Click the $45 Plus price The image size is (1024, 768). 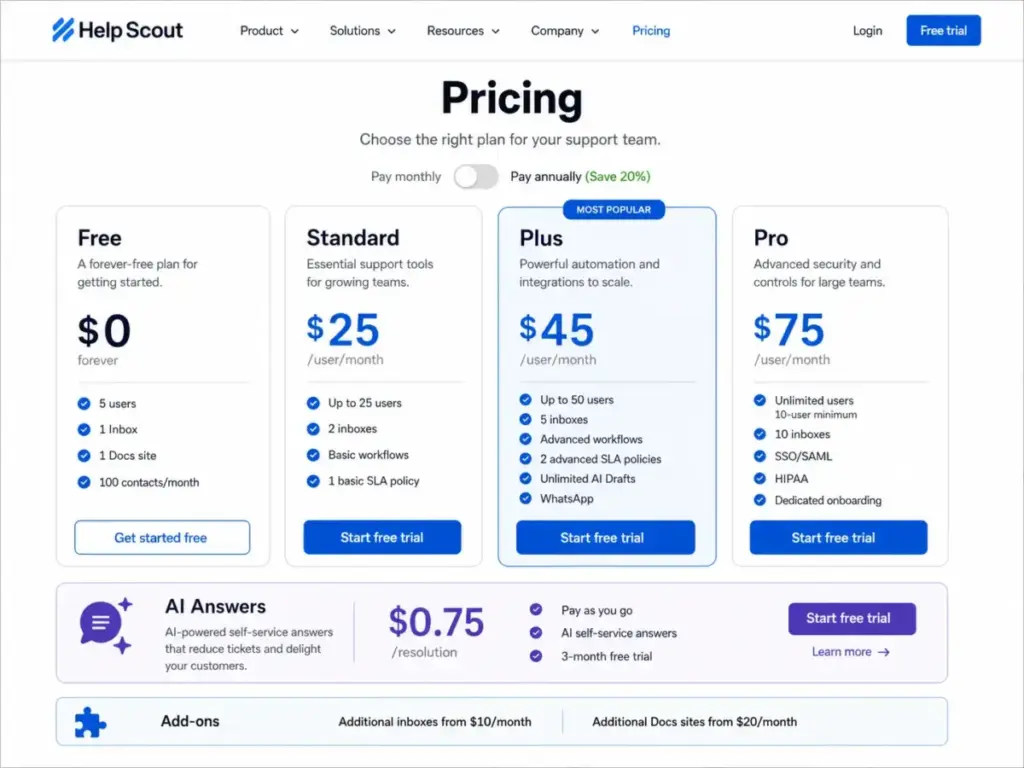[556, 329]
